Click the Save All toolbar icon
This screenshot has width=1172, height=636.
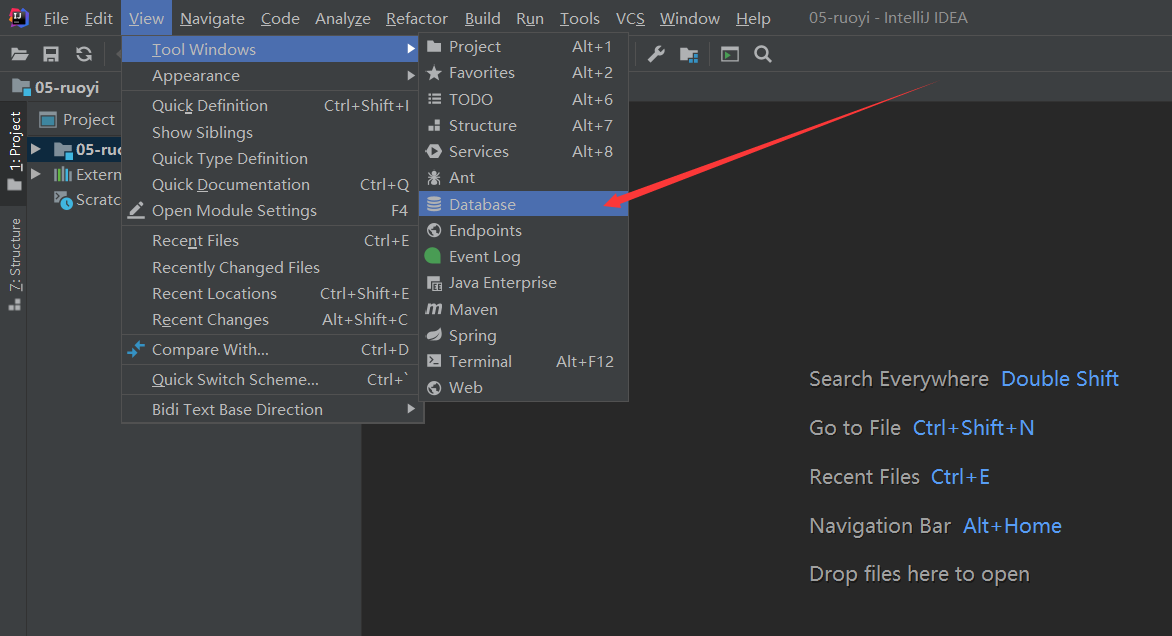tap(51, 54)
